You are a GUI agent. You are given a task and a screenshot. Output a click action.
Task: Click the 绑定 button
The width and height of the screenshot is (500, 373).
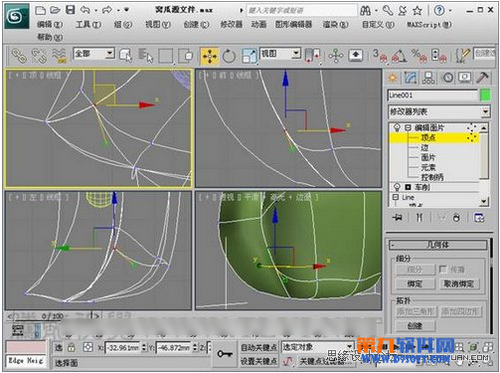pyautogui.click(x=415, y=284)
